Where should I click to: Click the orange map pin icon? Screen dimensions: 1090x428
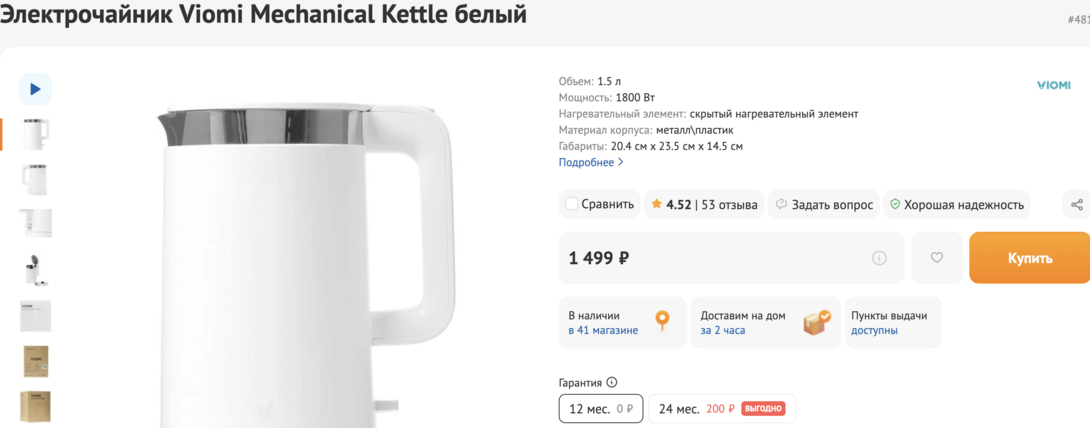tap(662, 321)
